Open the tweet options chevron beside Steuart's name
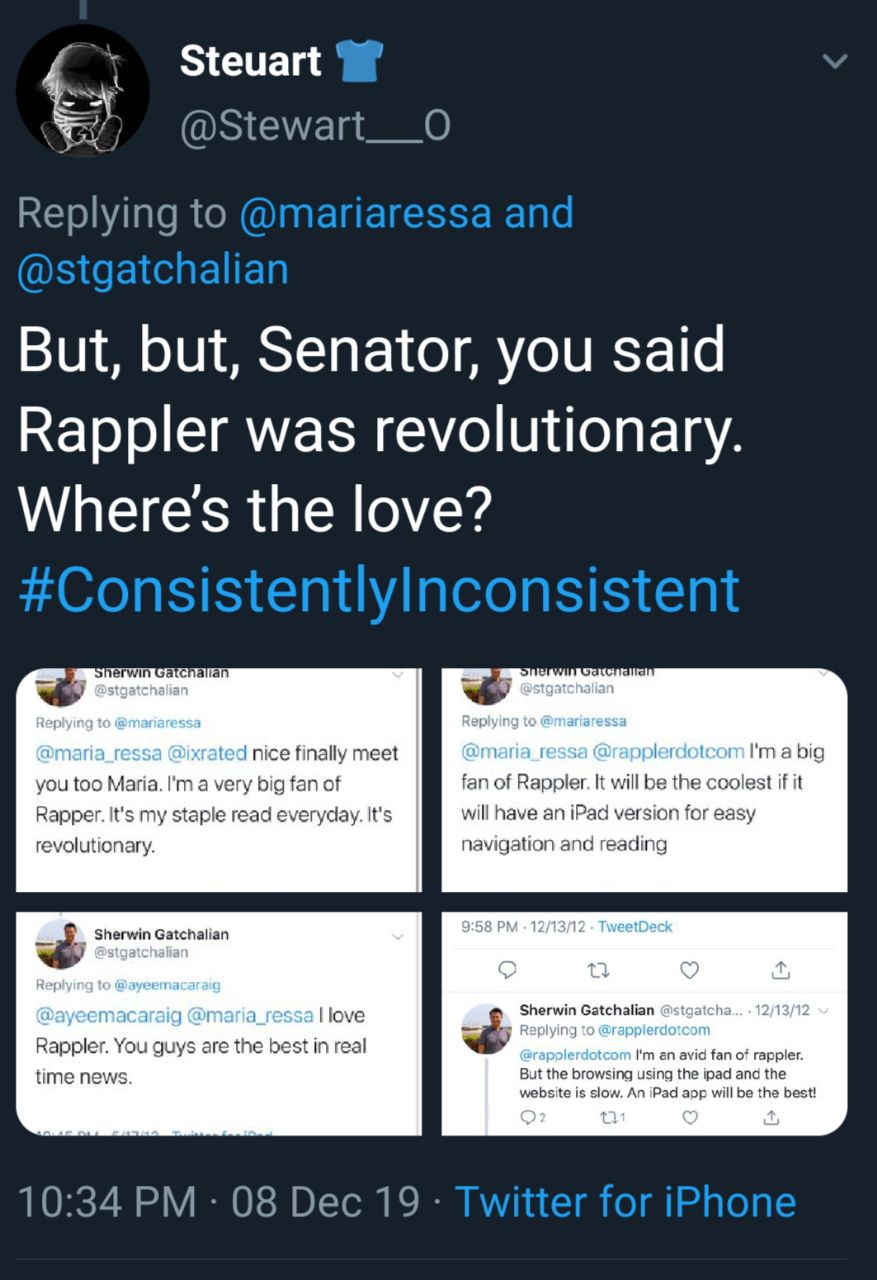 [x=834, y=62]
